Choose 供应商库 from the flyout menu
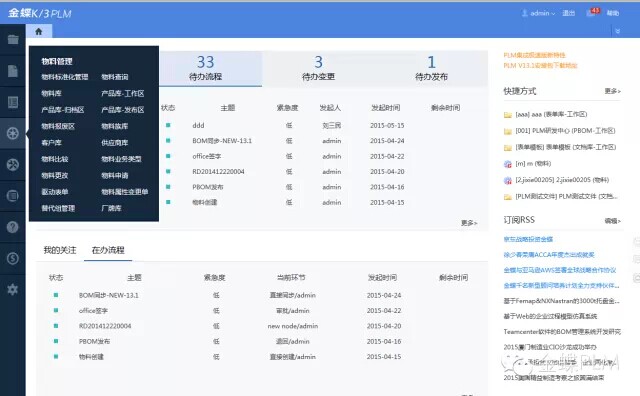The image size is (640, 396). (x=115, y=142)
